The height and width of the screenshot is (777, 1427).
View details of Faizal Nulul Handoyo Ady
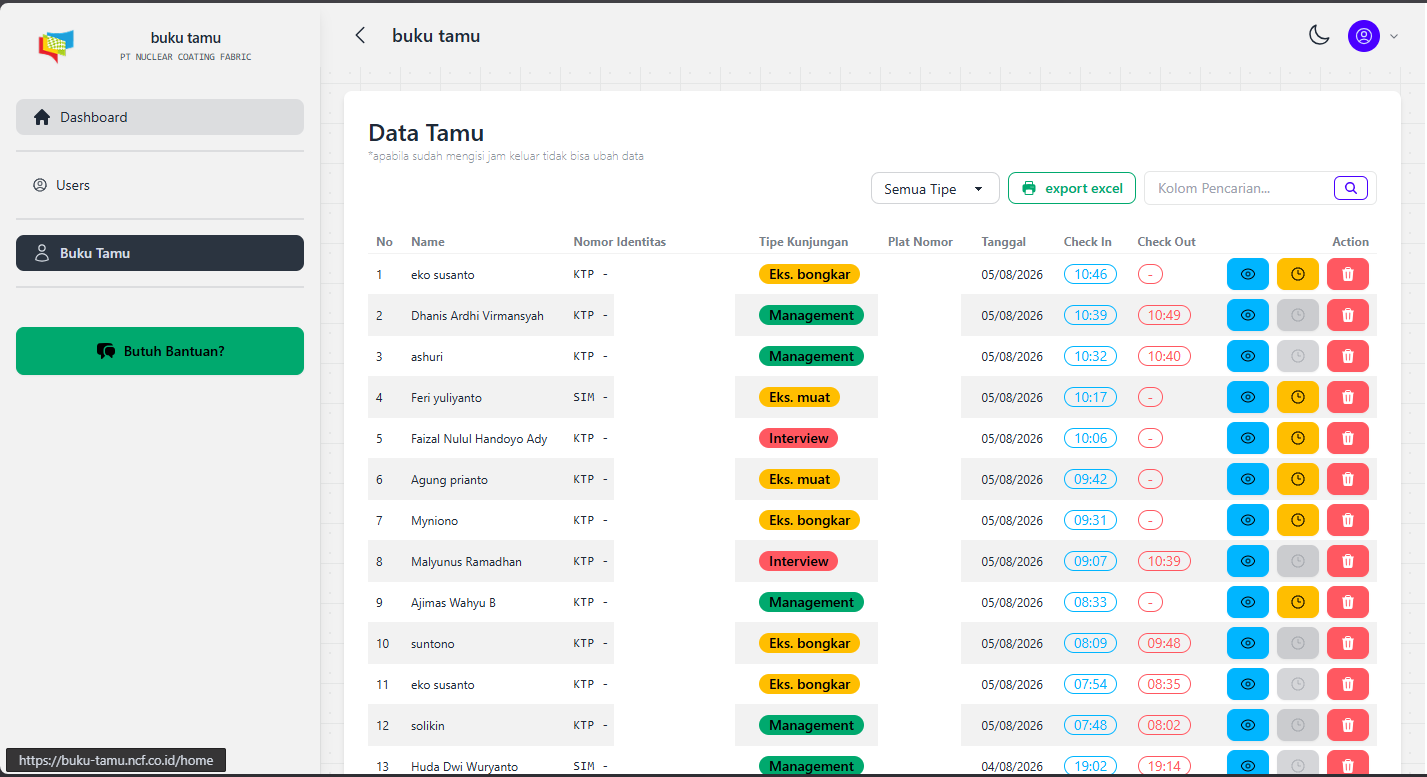pyautogui.click(x=1248, y=438)
